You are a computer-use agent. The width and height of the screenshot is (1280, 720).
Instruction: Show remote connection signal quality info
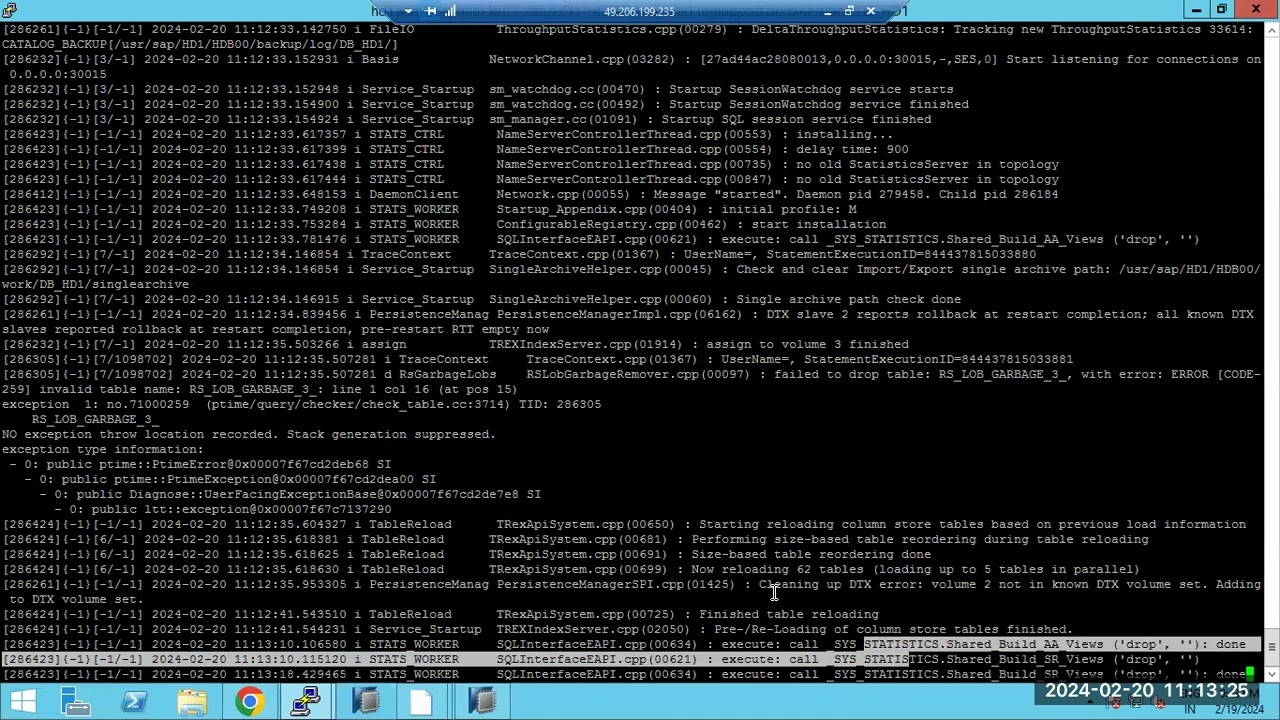click(451, 11)
